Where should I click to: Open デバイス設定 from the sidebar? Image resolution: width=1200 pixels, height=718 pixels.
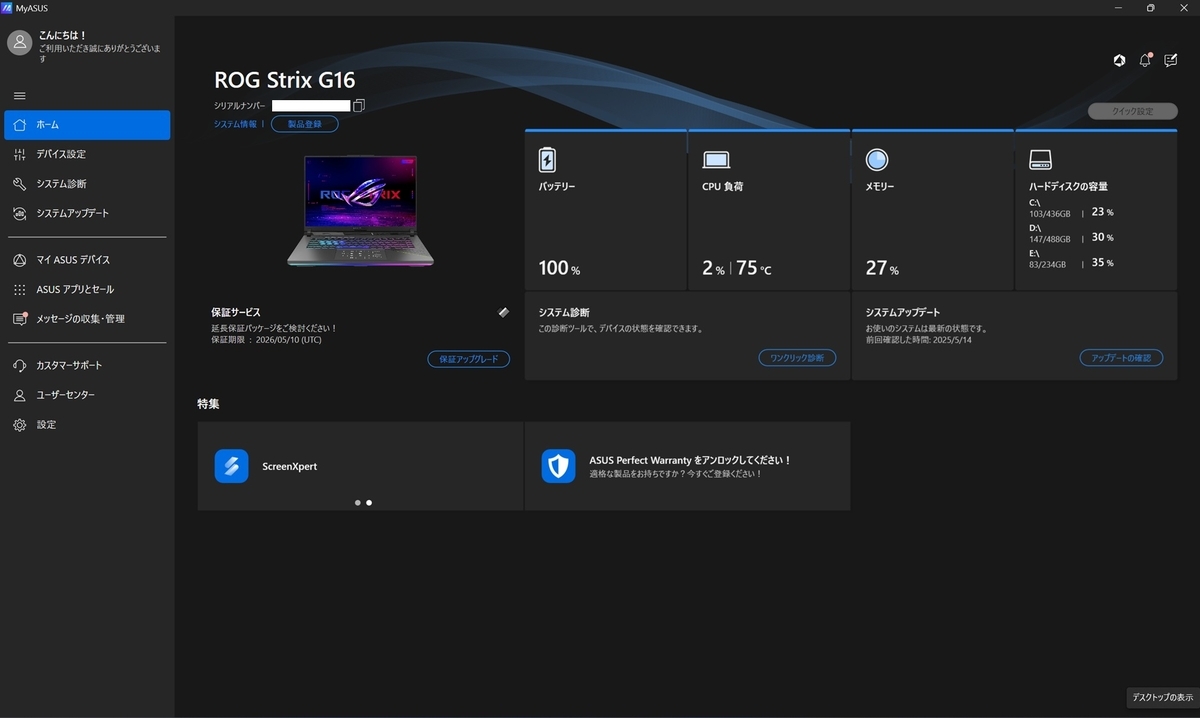pyautogui.click(x=87, y=154)
